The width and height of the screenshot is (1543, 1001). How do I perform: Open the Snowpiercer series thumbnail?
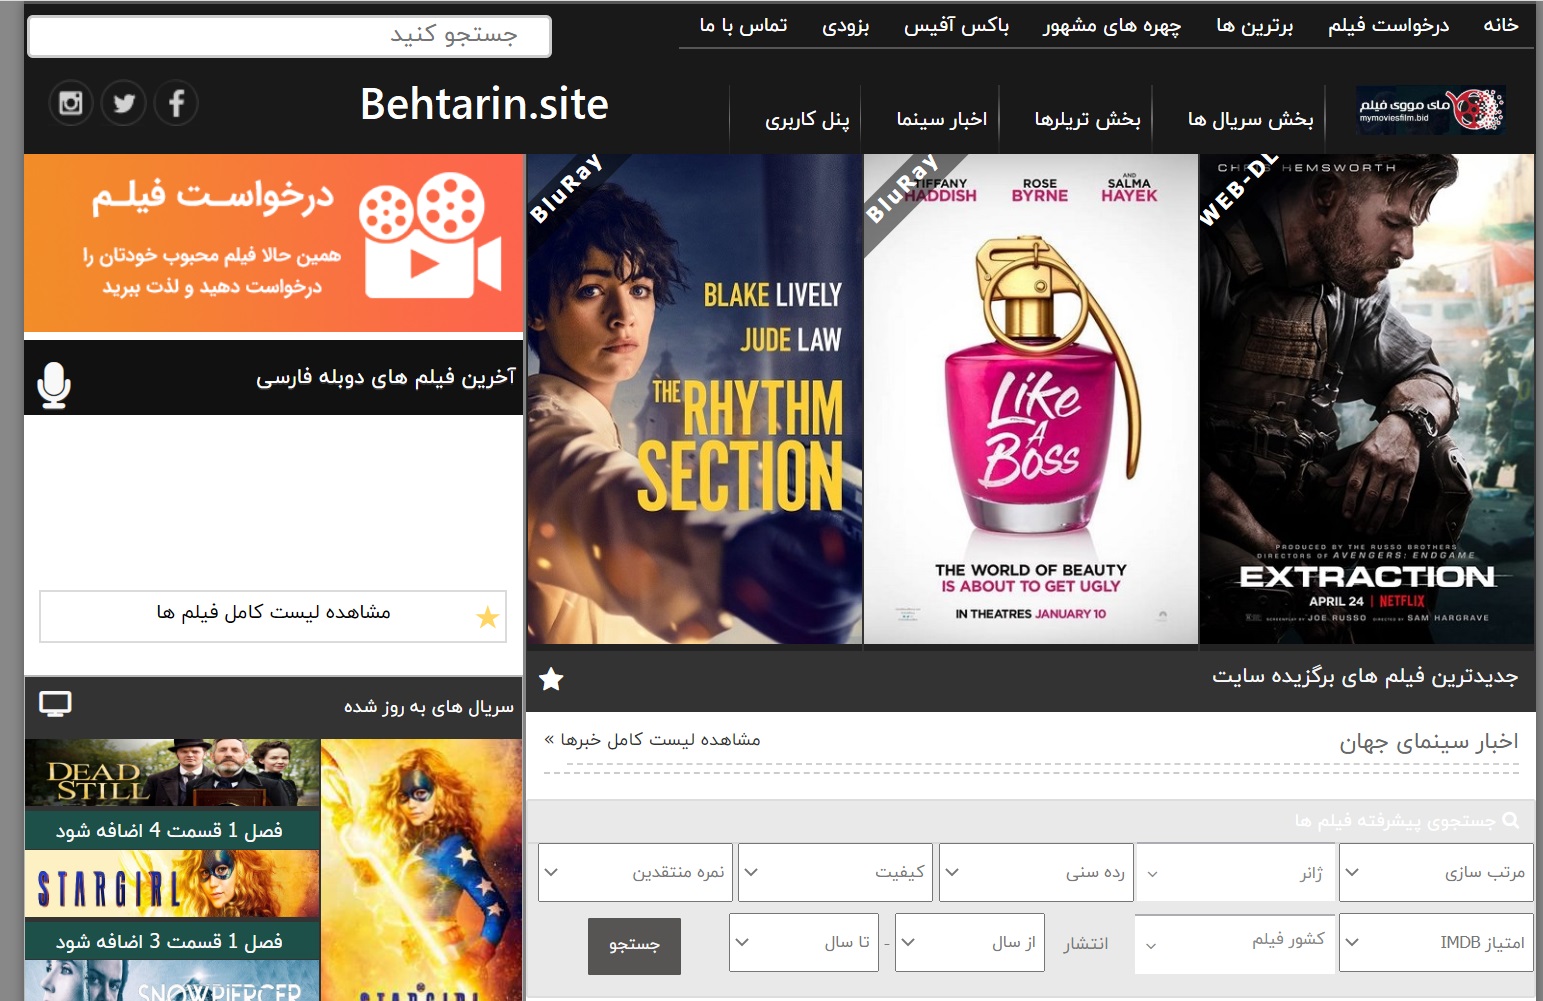coord(172,980)
